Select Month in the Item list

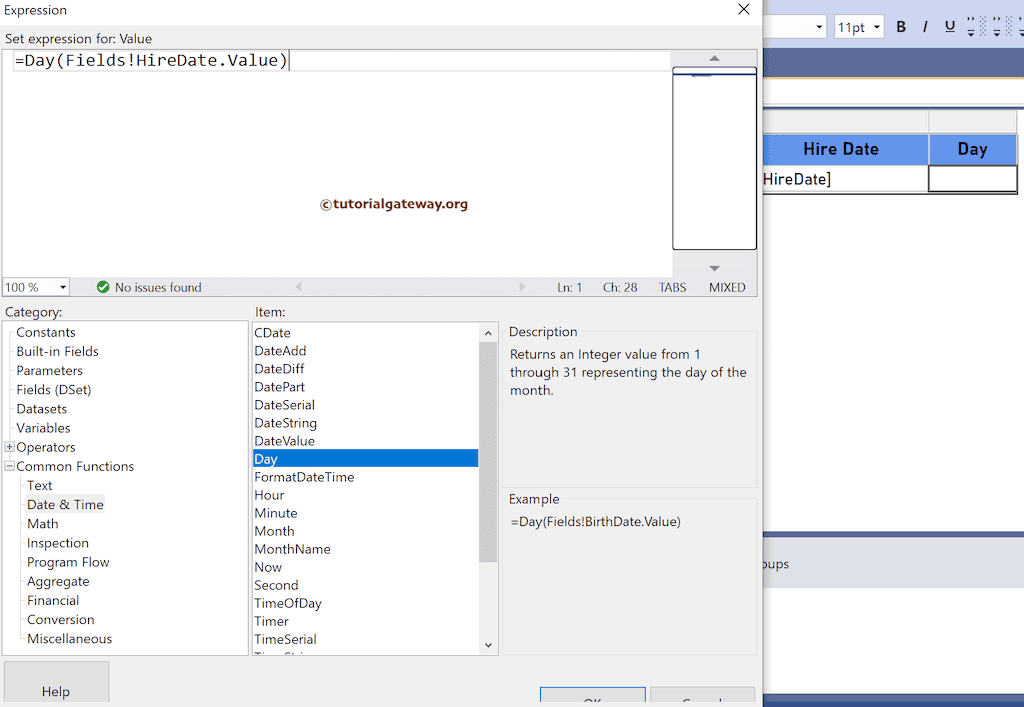point(366,531)
